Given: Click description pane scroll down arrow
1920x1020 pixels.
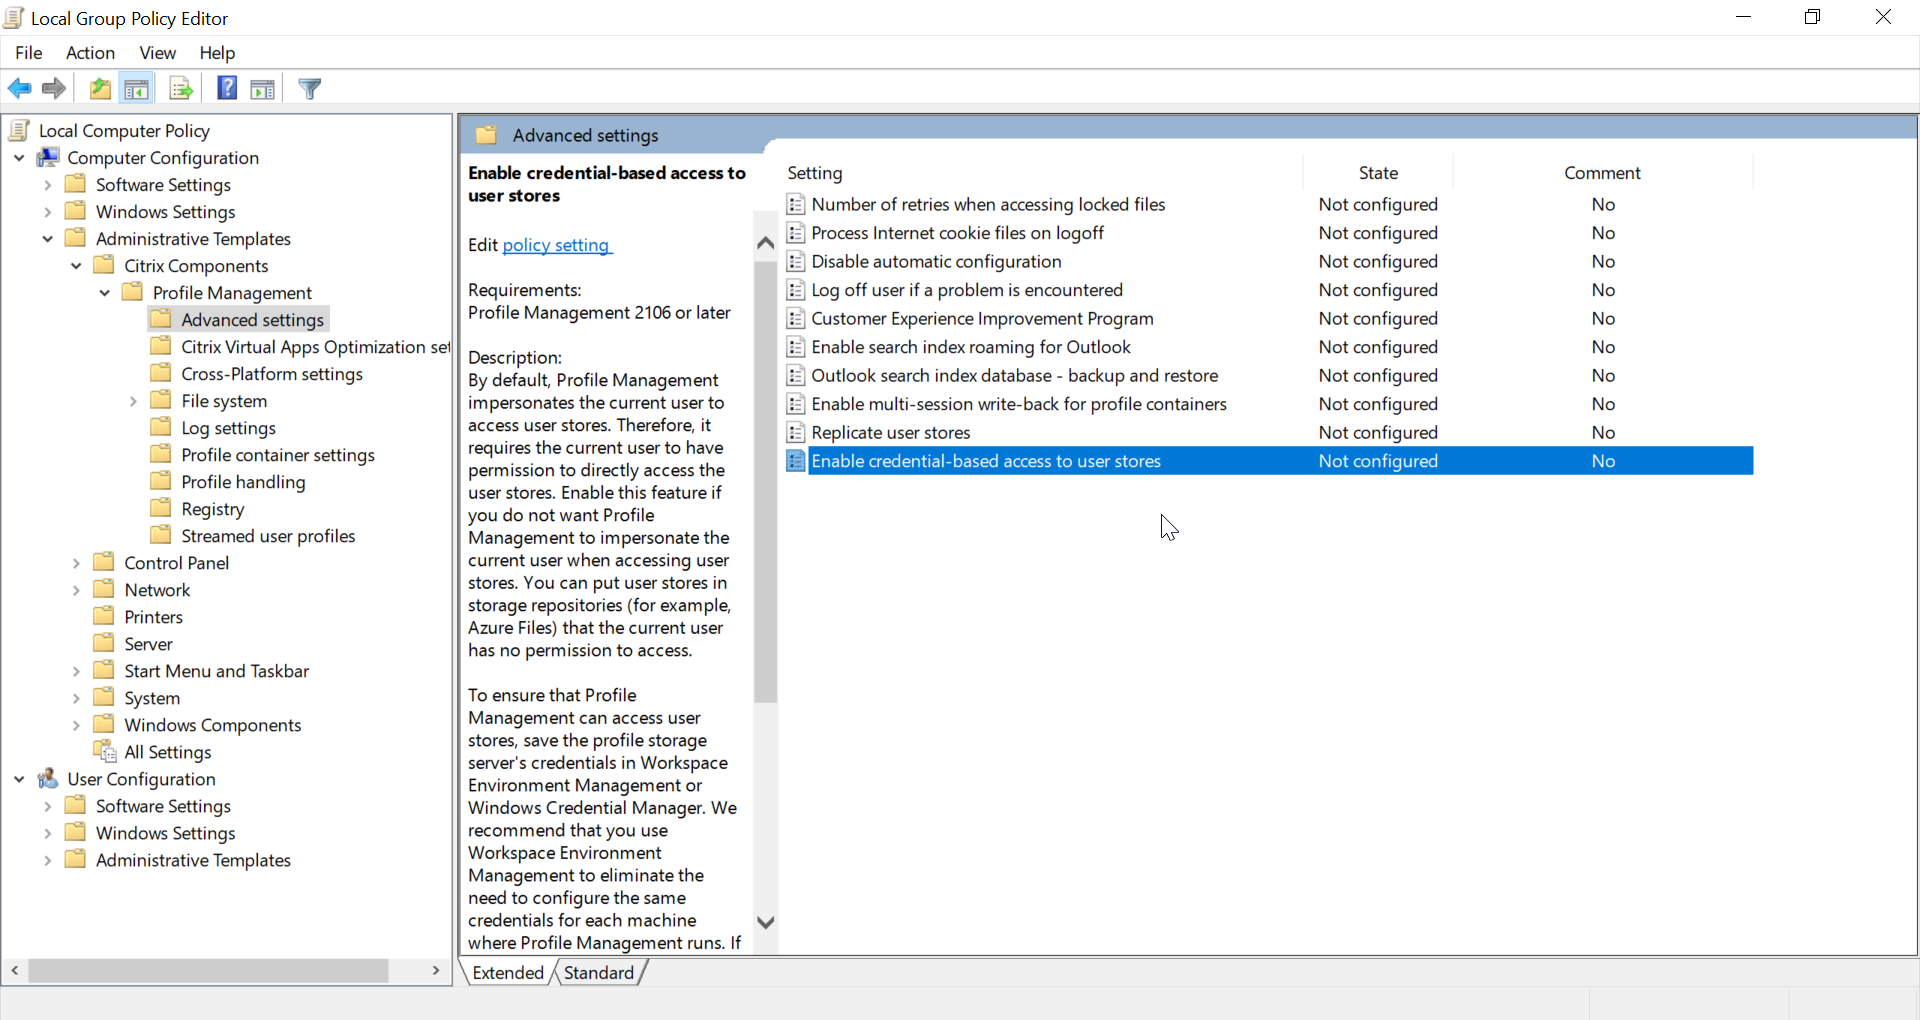Looking at the screenshot, I should 765,922.
